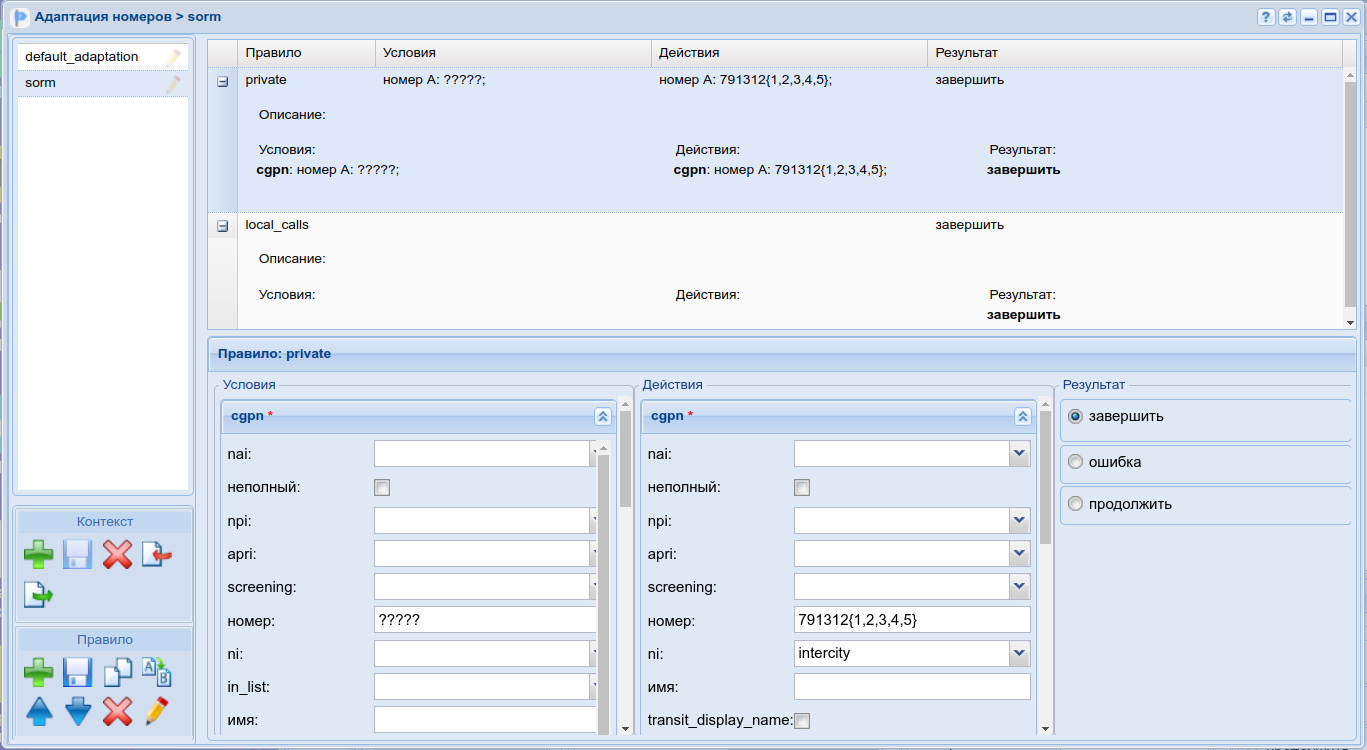The image size is (1367, 750).
Task: Select default_adaptation in the context list
Action: (82, 57)
